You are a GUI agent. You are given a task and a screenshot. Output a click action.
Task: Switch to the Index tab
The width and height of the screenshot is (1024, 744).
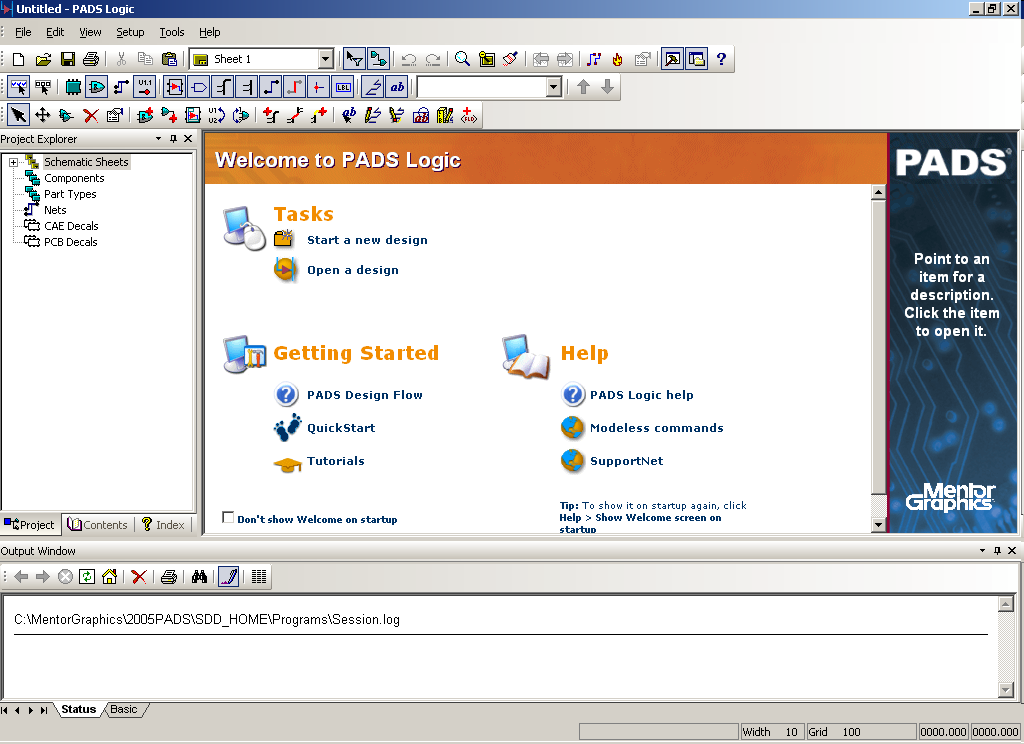point(163,525)
